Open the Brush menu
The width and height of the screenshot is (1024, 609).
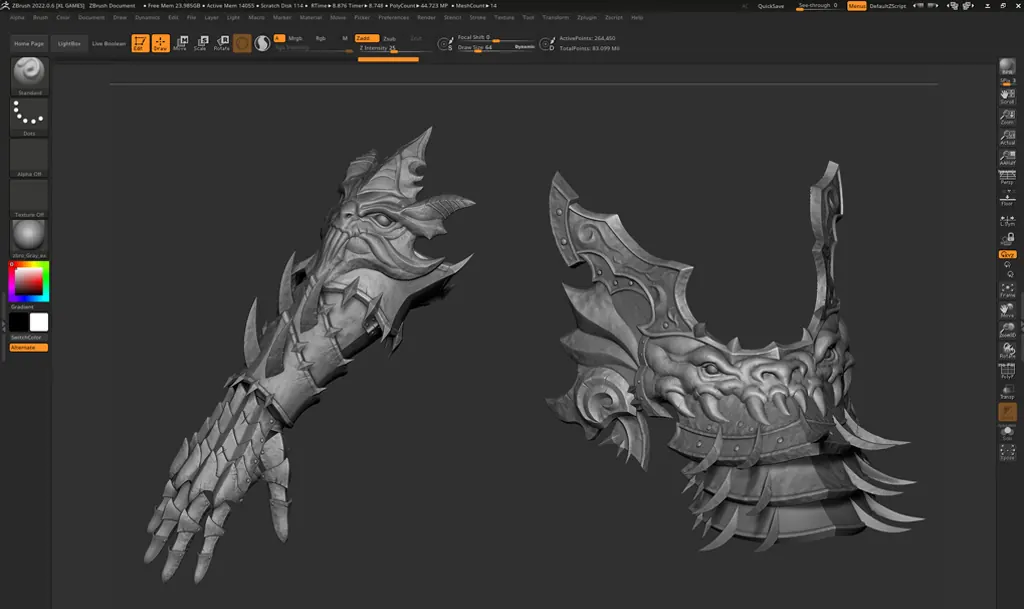tap(40, 18)
